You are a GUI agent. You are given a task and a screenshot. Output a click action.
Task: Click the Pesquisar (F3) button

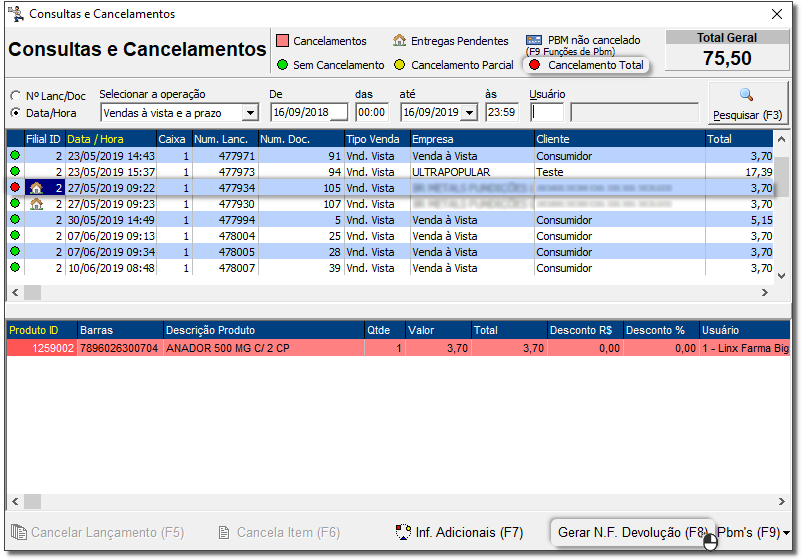point(748,104)
